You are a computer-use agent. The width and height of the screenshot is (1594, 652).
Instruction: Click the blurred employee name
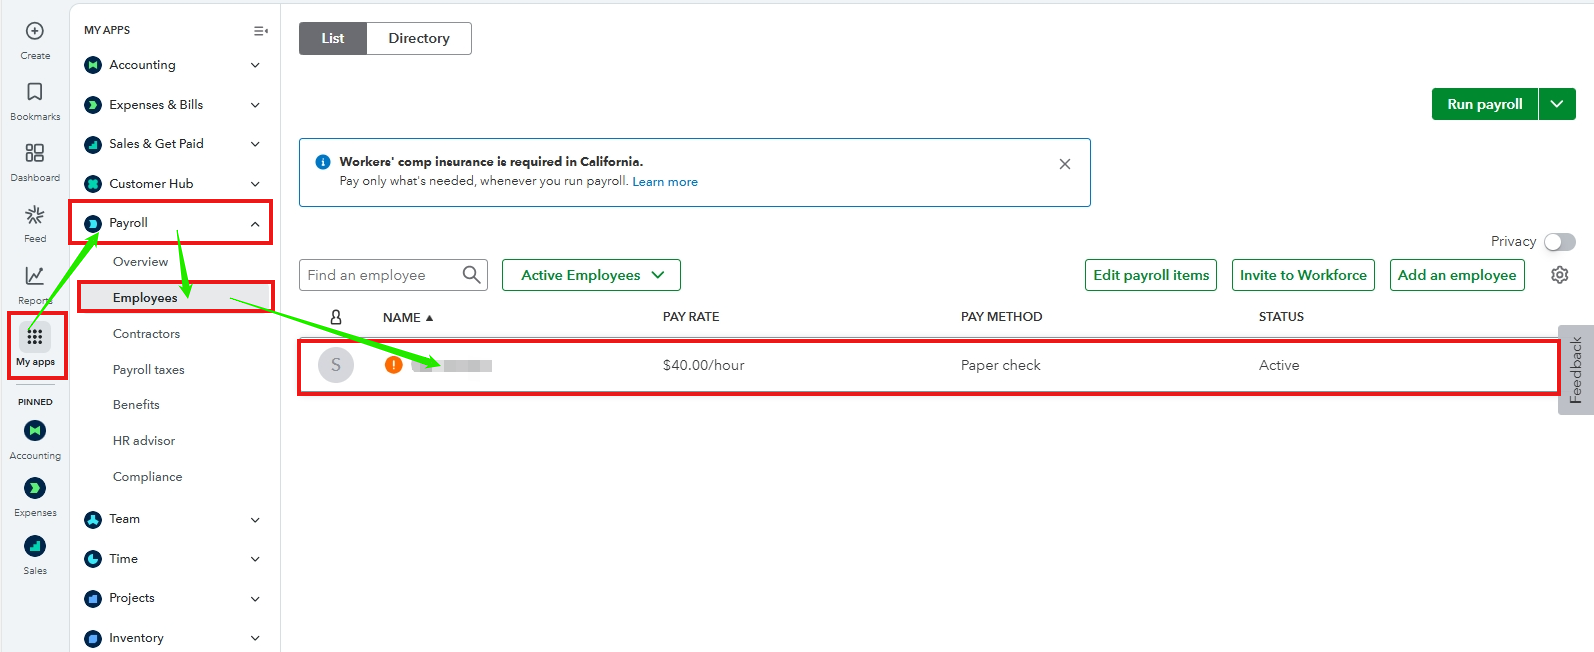point(451,366)
